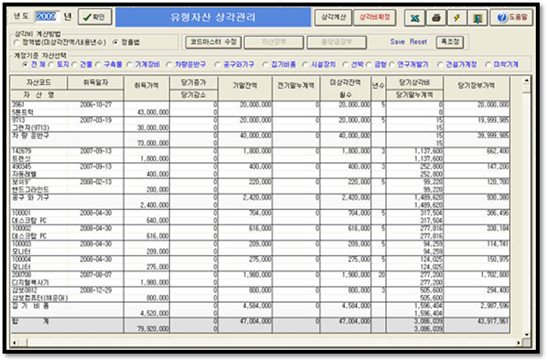Choose the 차량운반구 asset category radio
548x362 pixels.
(170, 65)
